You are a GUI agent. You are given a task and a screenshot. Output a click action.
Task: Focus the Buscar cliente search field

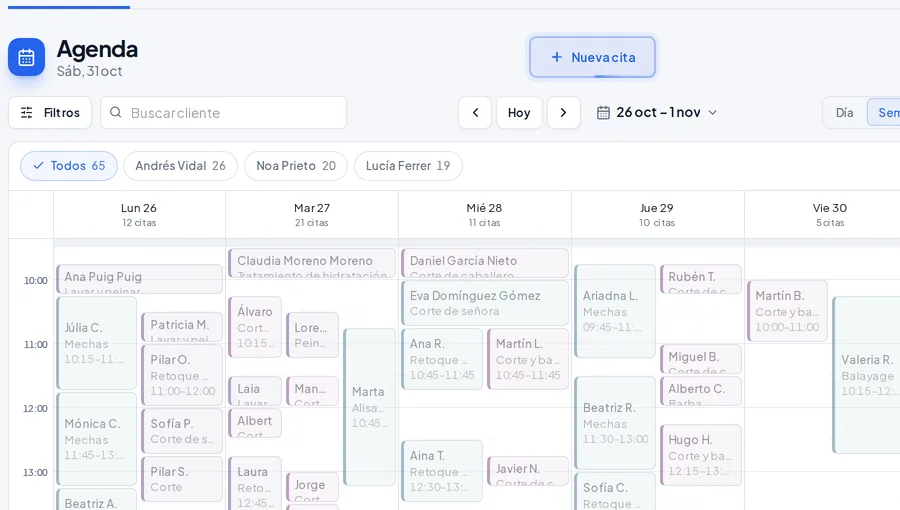[x=223, y=112]
